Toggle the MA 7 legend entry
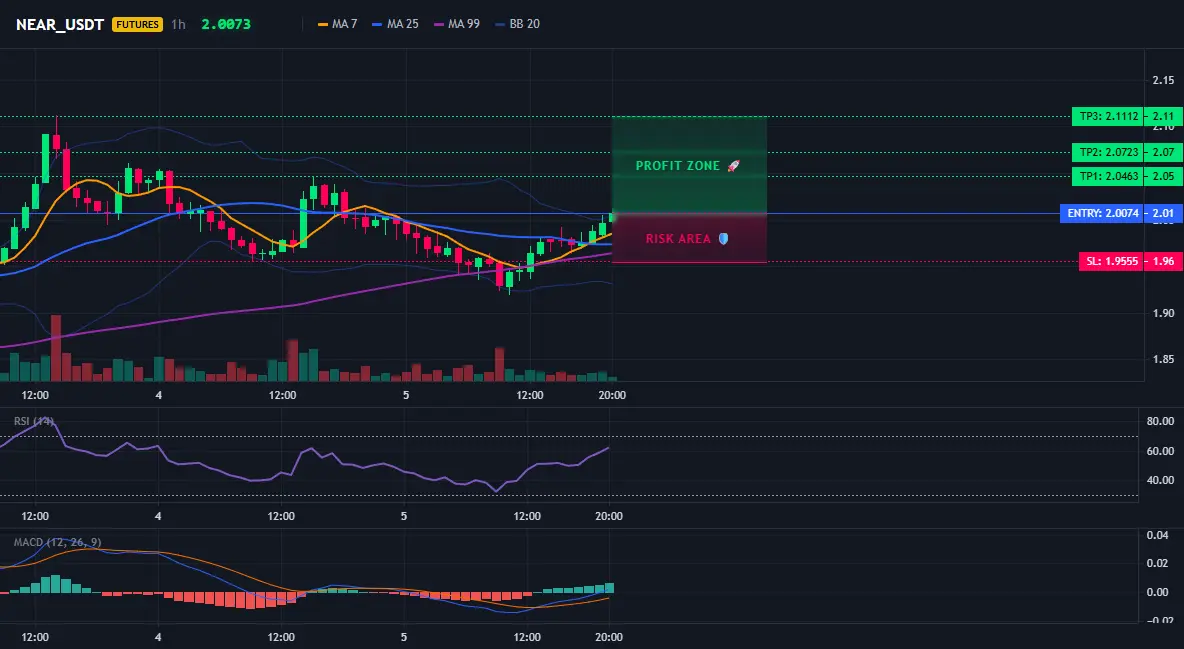This screenshot has width=1184, height=649. [x=338, y=24]
